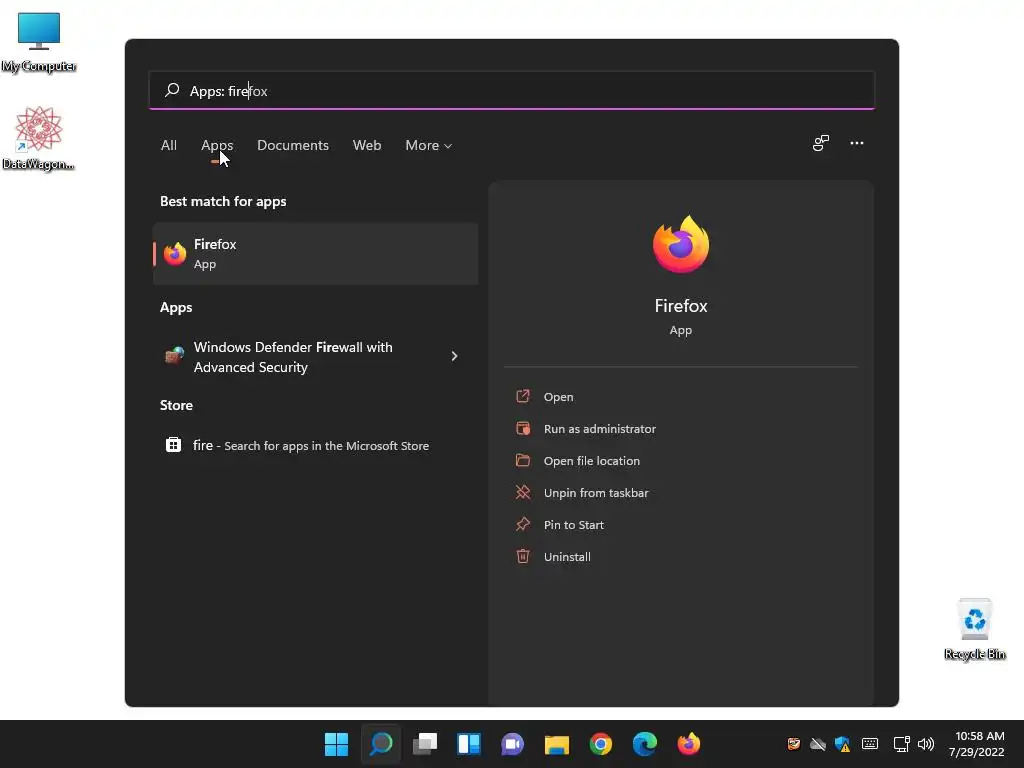This screenshot has width=1024, height=768.
Task: Click the taskbar Search icon
Action: 381,744
